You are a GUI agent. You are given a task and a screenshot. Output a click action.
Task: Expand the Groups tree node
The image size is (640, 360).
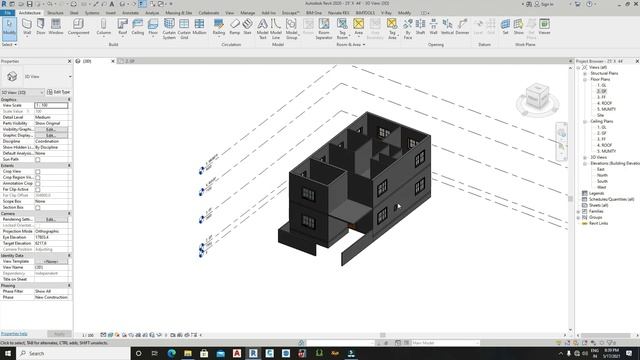click(578, 217)
